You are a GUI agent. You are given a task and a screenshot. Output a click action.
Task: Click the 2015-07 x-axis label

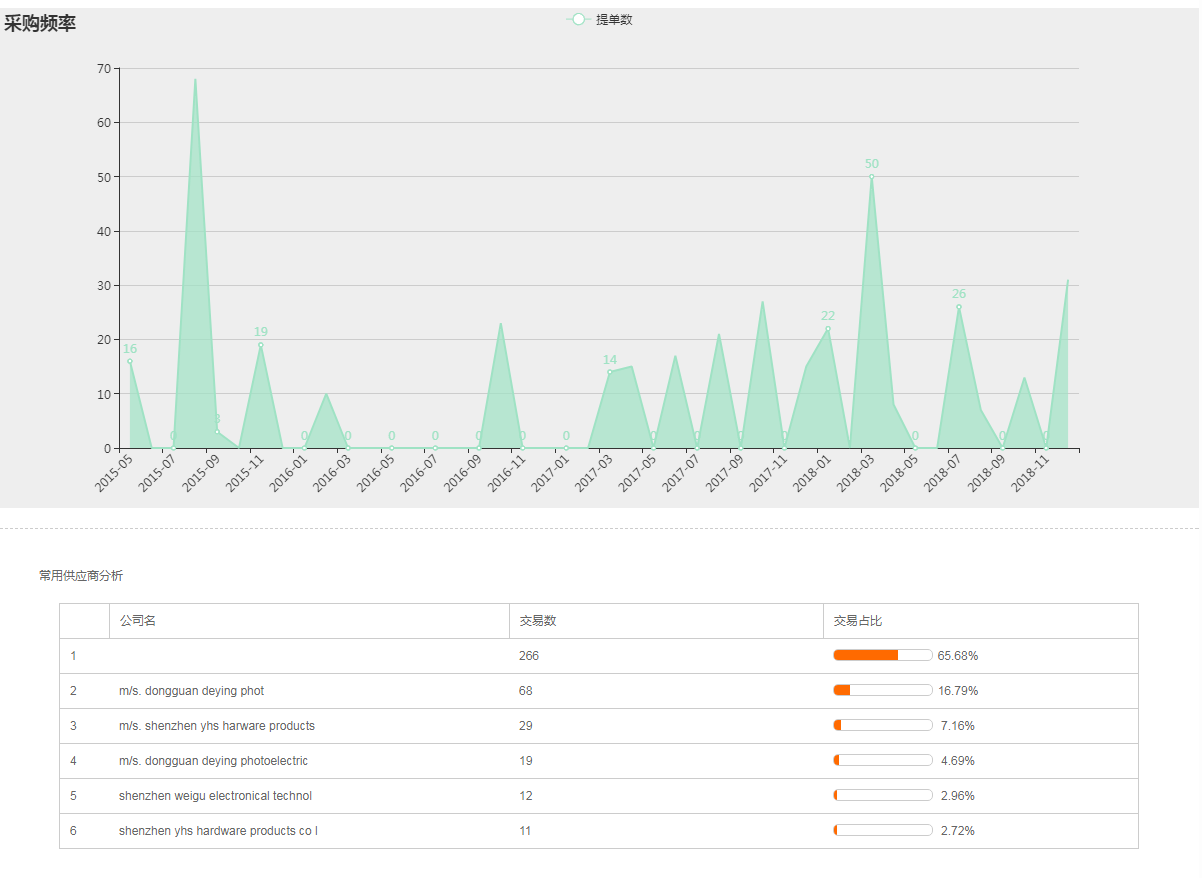[159, 472]
